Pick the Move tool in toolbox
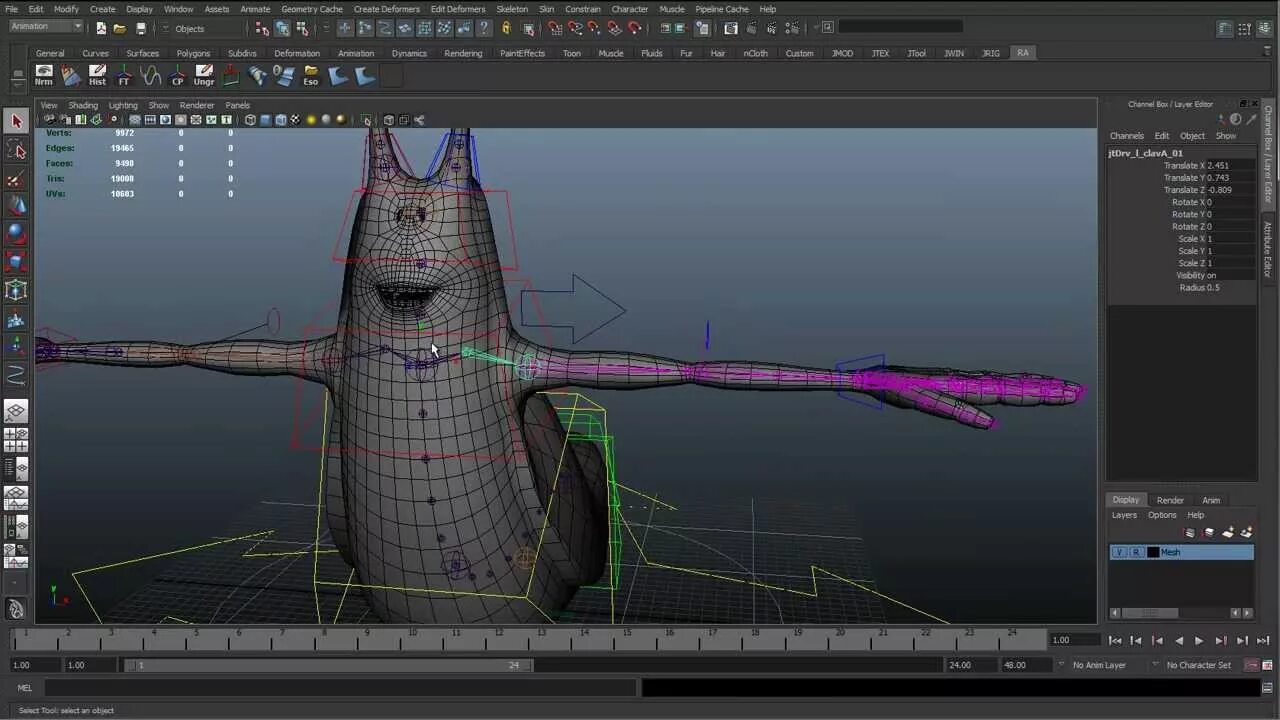 tap(16, 206)
